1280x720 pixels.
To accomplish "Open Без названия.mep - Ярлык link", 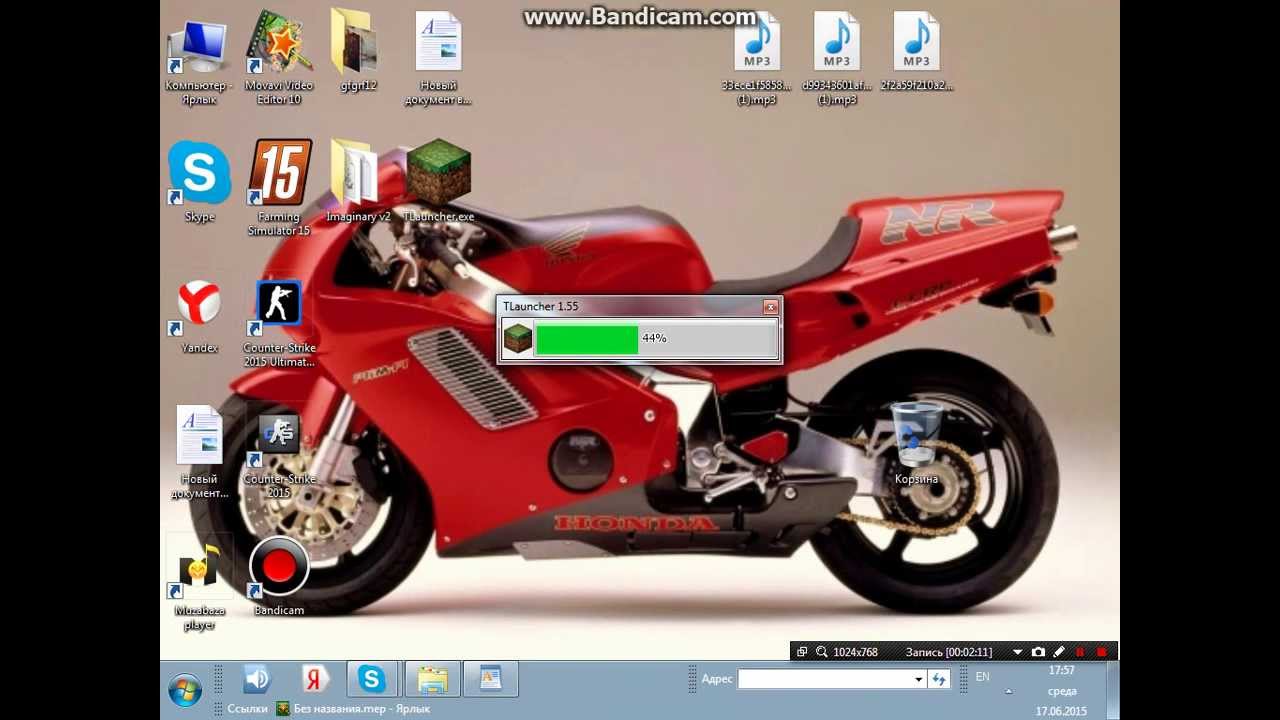I will (x=353, y=708).
